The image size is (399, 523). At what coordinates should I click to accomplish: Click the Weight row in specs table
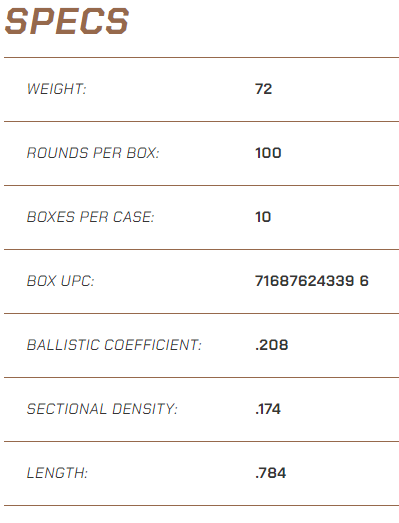tap(202, 89)
